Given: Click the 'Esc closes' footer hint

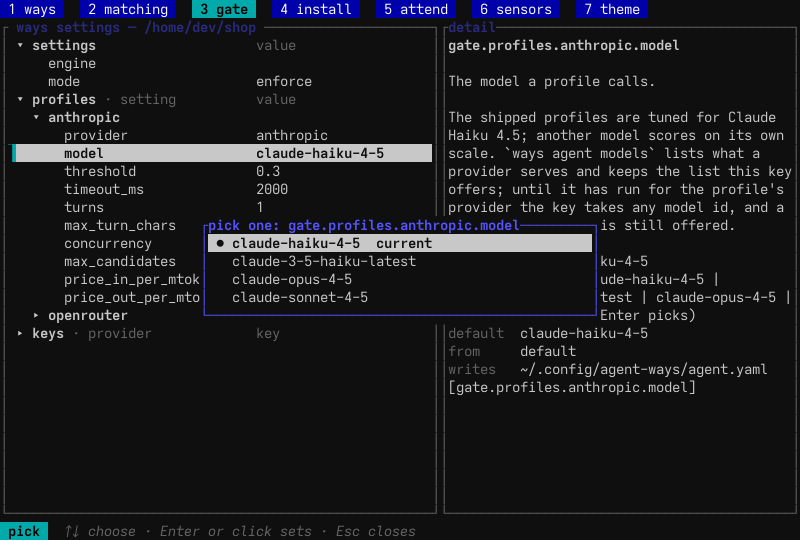Looking at the screenshot, I should point(376,531).
